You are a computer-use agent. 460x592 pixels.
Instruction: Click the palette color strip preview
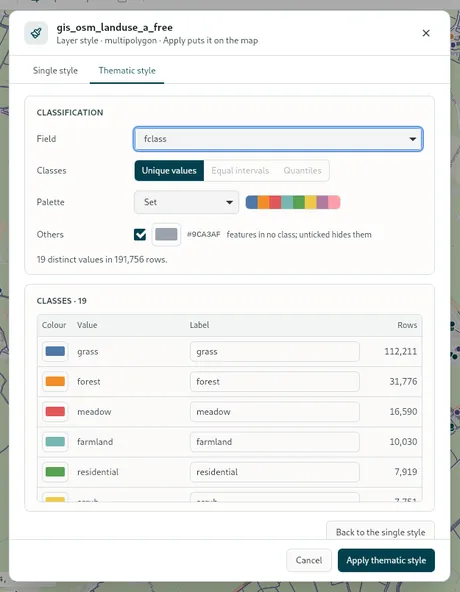point(293,202)
